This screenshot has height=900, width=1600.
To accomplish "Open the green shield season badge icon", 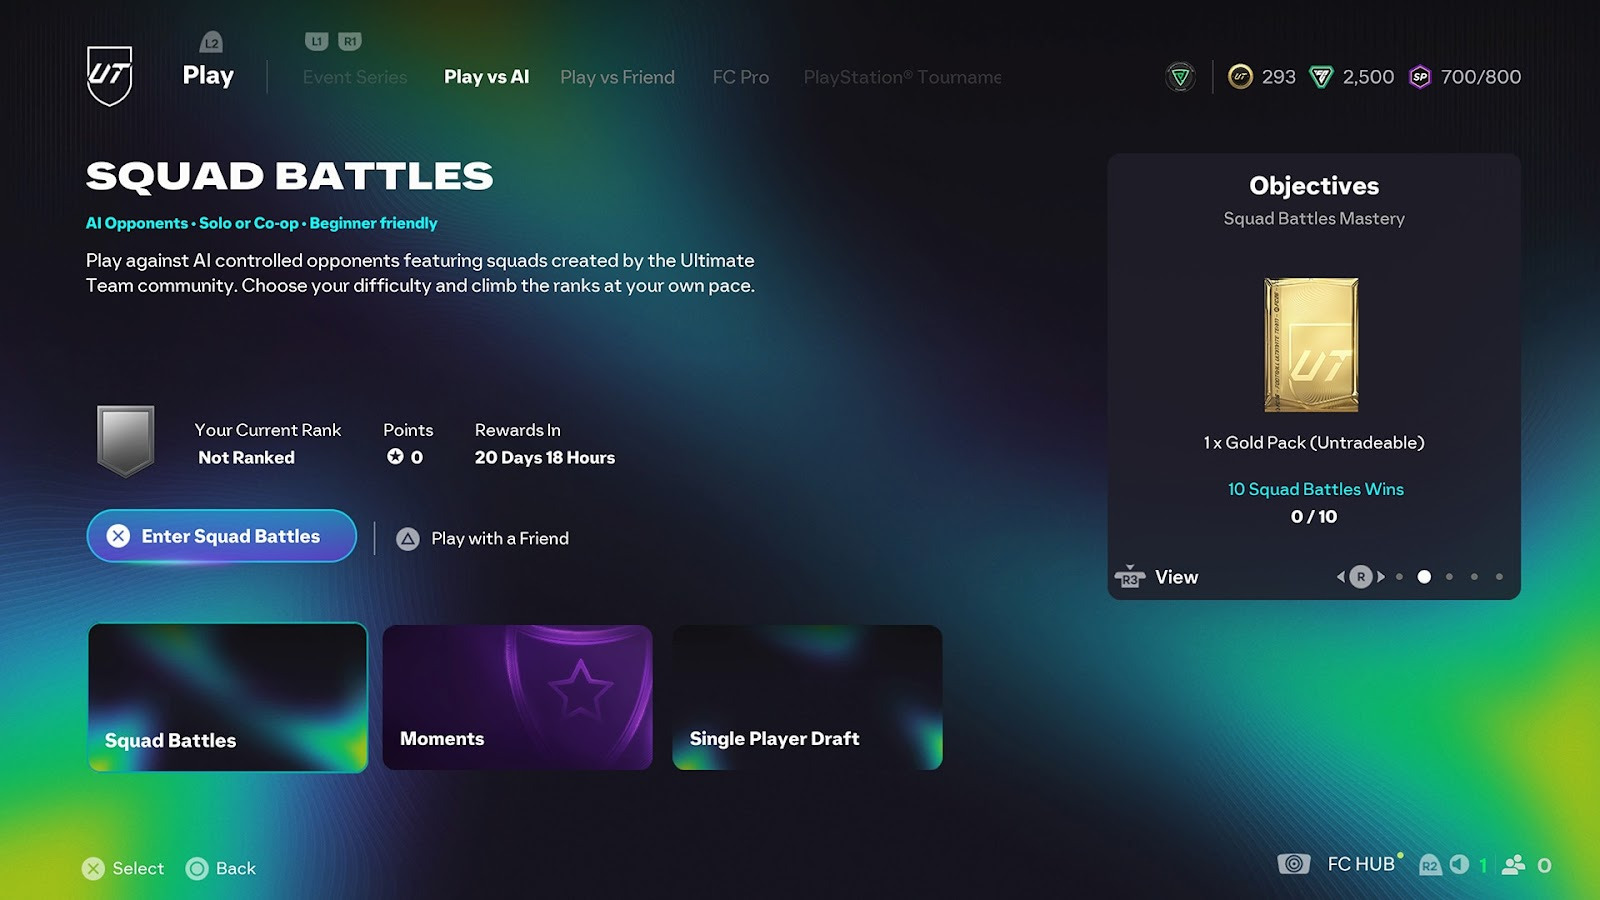I will point(1181,77).
